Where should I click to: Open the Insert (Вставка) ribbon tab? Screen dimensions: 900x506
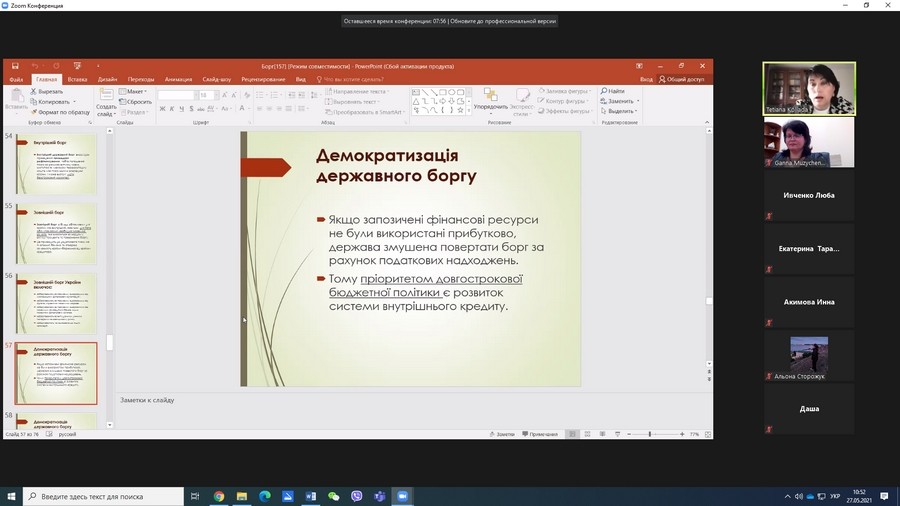coord(77,79)
